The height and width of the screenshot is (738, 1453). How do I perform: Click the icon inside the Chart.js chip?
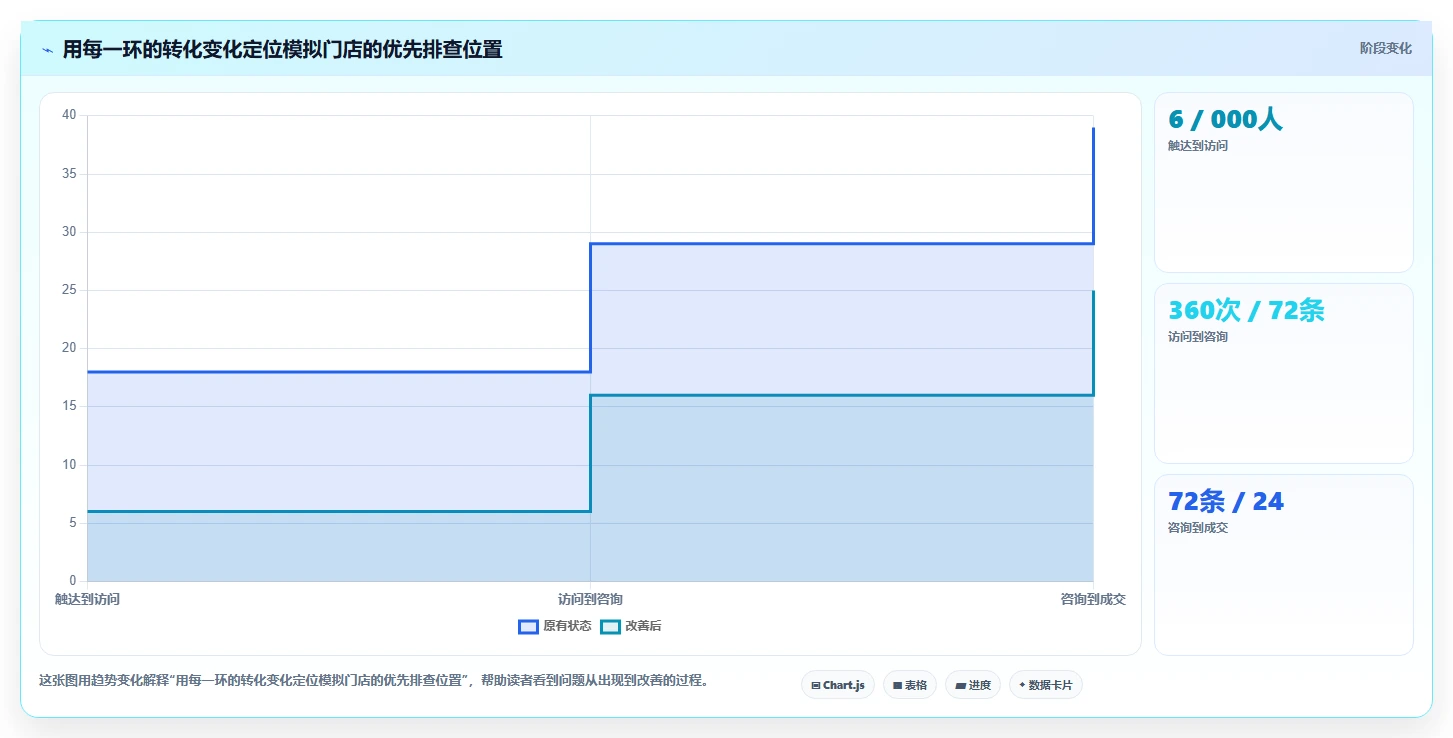point(816,686)
